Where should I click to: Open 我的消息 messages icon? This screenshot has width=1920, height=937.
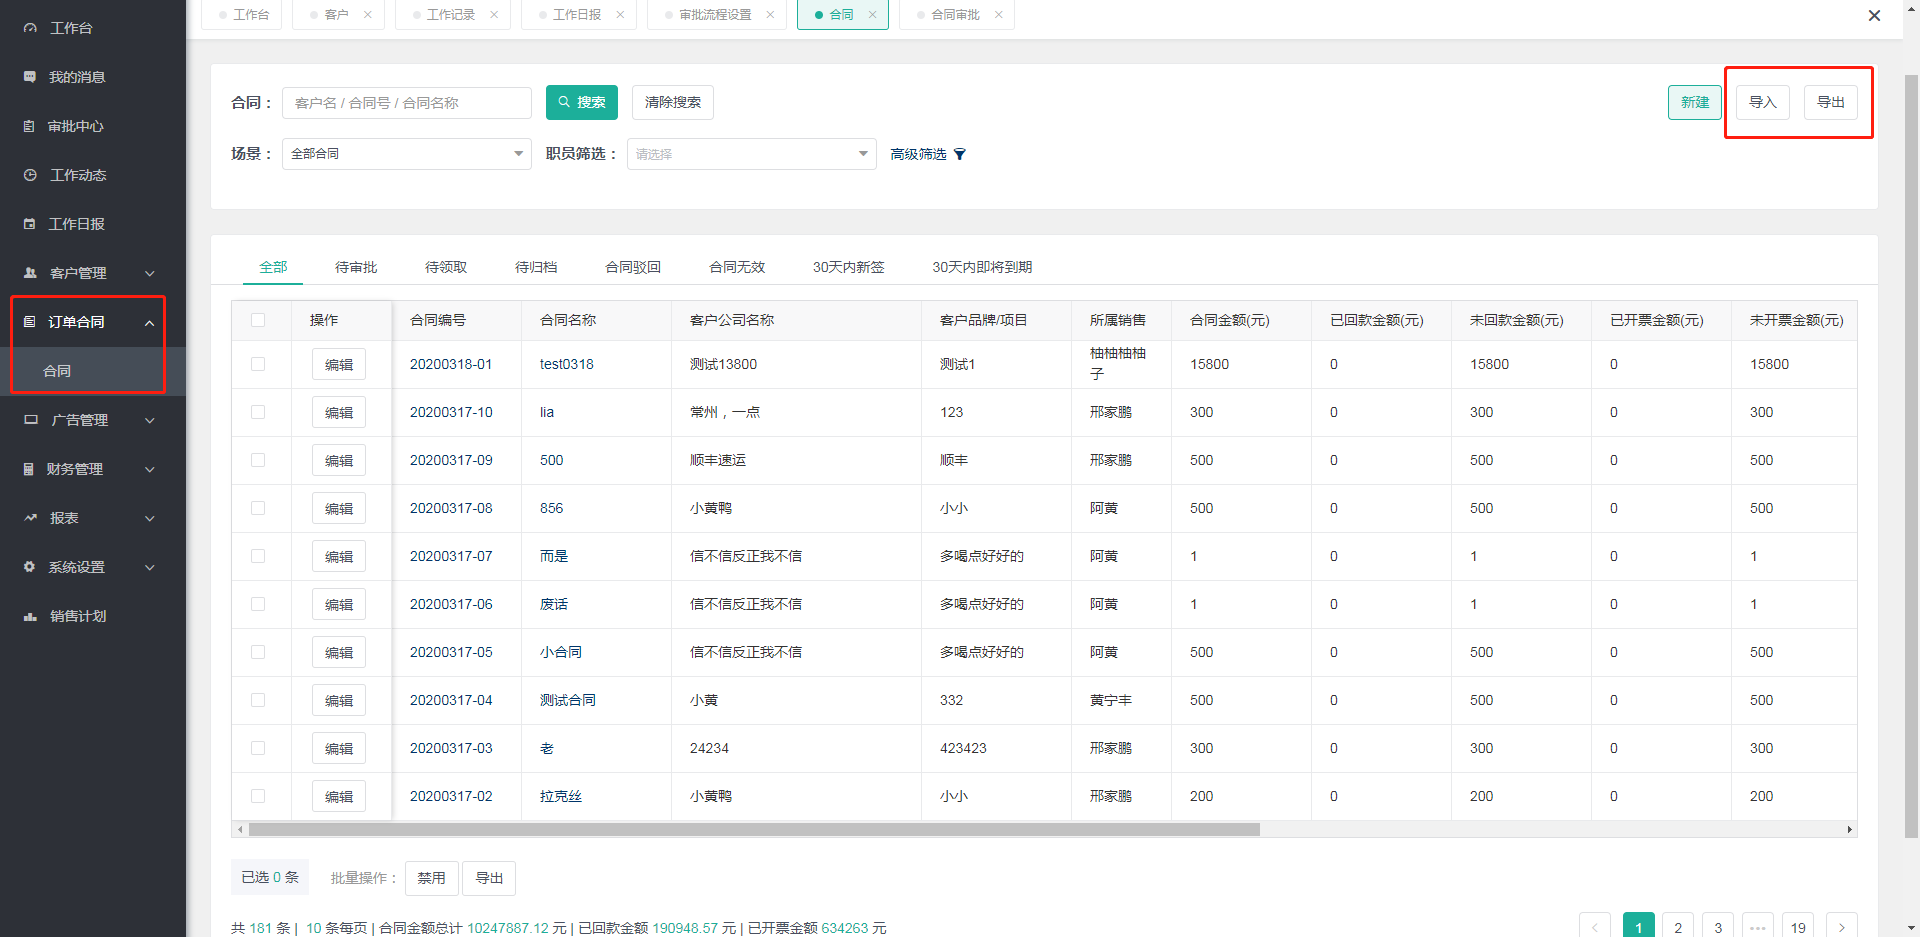tap(30, 77)
